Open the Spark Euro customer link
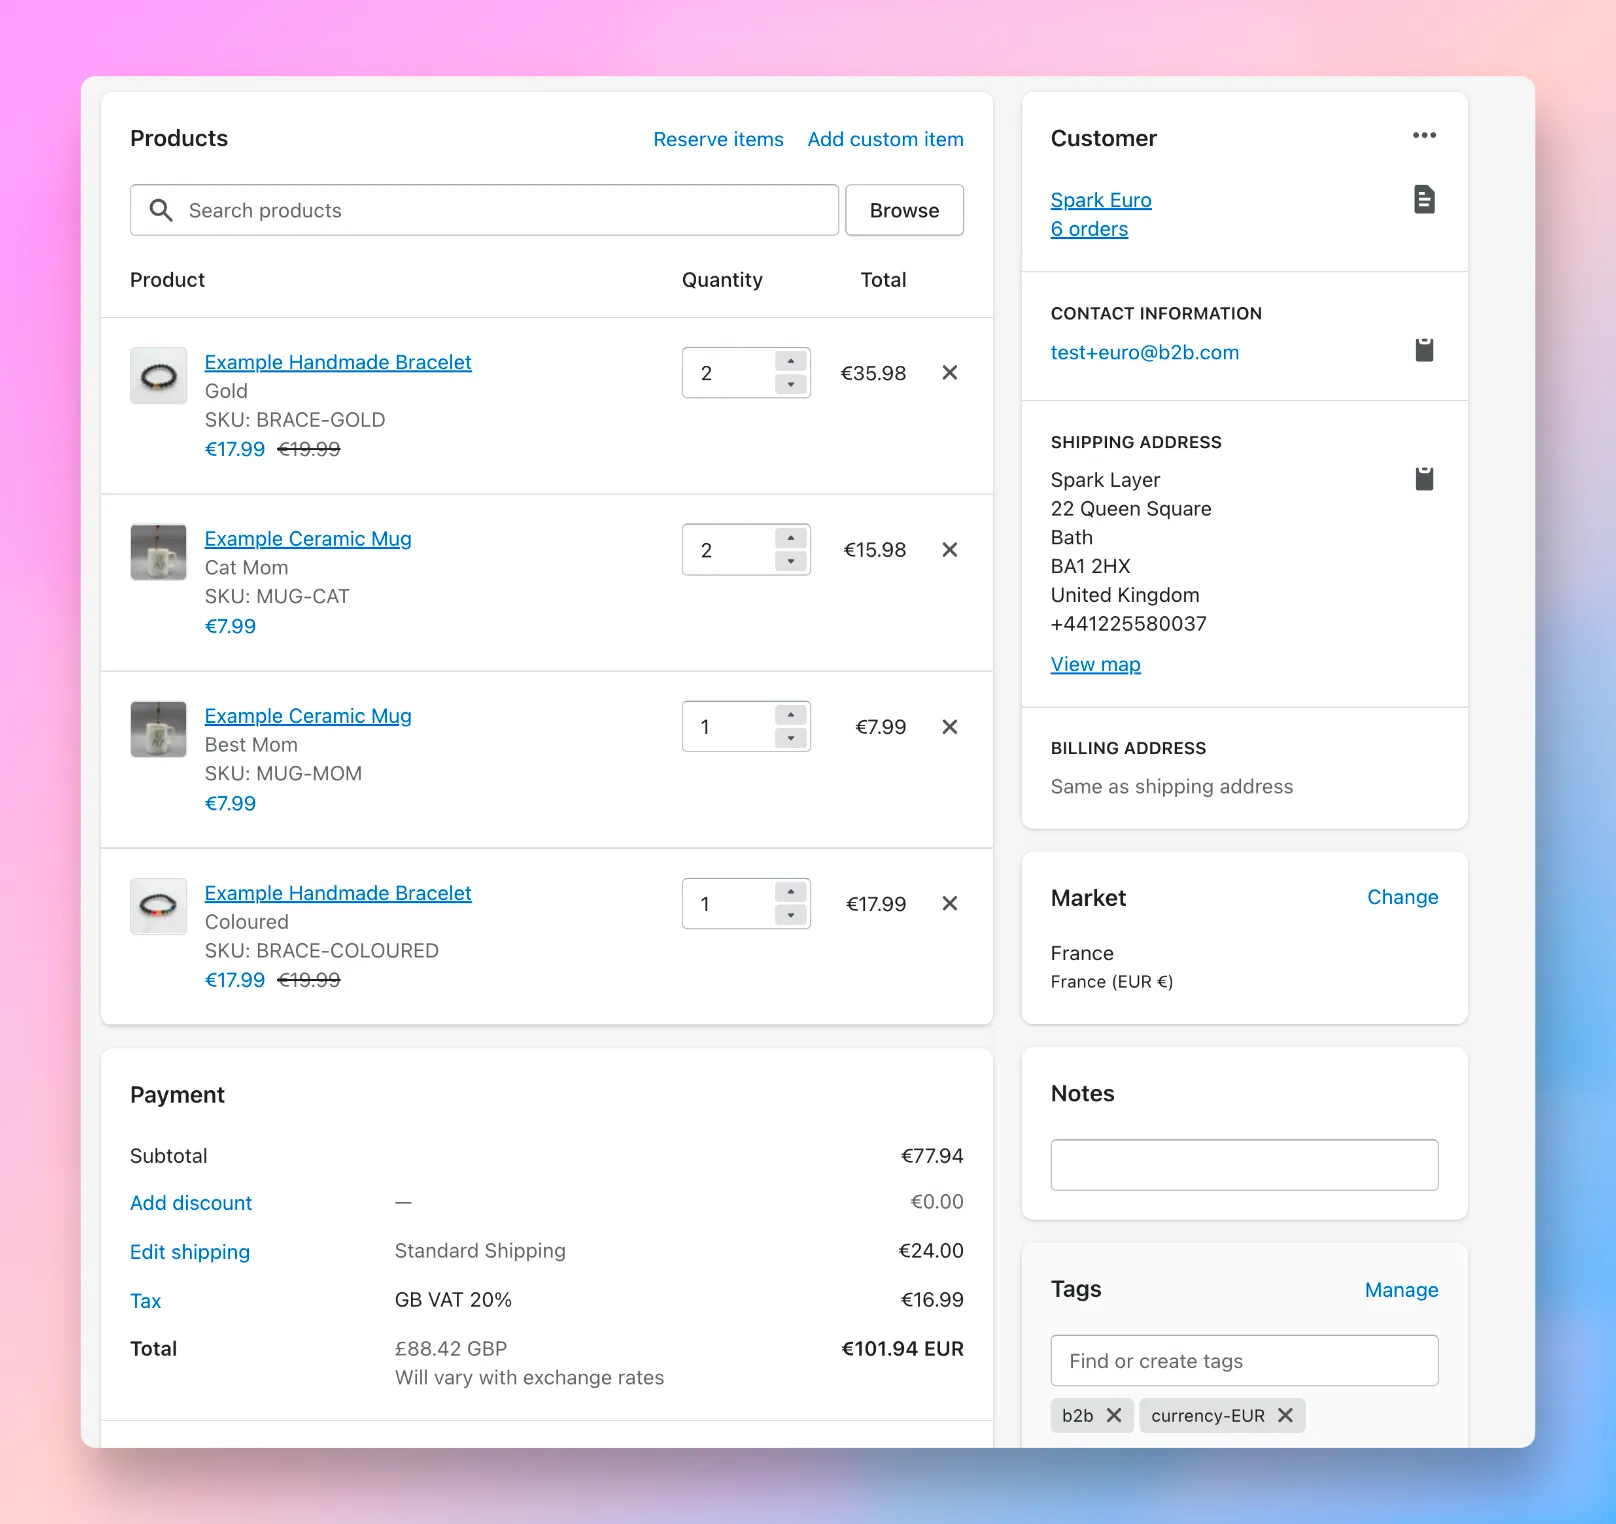The image size is (1616, 1524). tap(1101, 200)
